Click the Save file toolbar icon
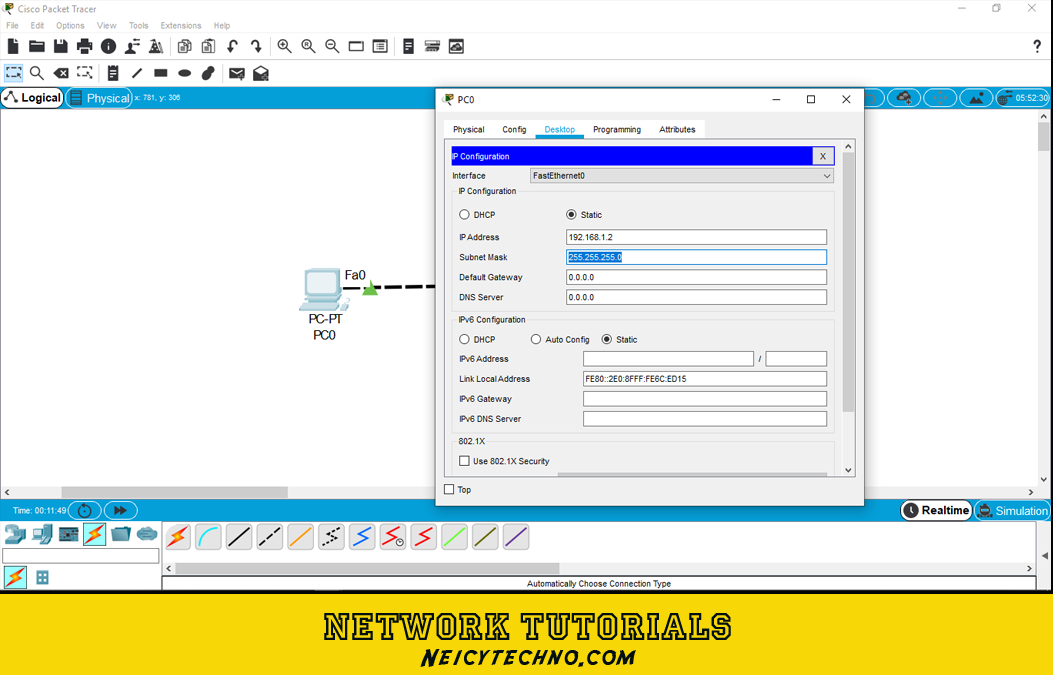The height and width of the screenshot is (675, 1053). point(60,46)
